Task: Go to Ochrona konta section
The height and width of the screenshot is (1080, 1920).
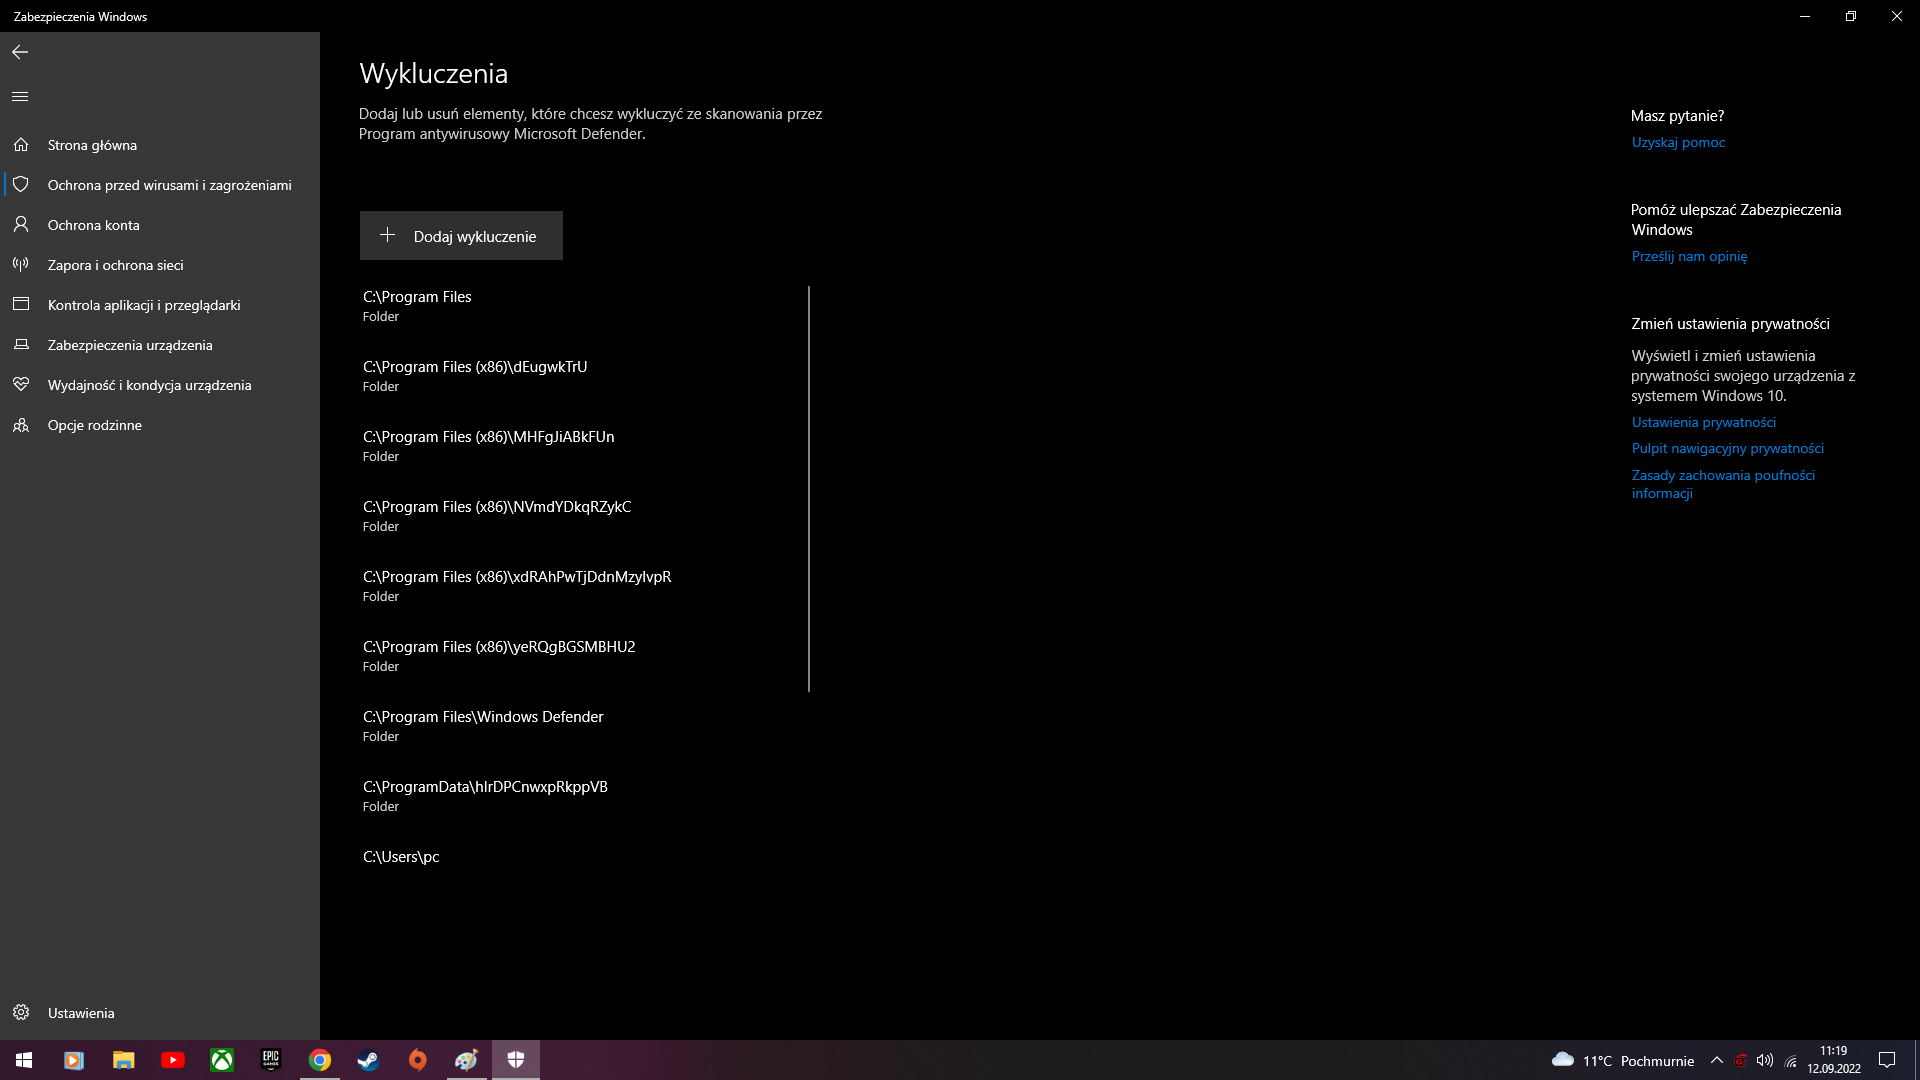Action: pos(160,225)
